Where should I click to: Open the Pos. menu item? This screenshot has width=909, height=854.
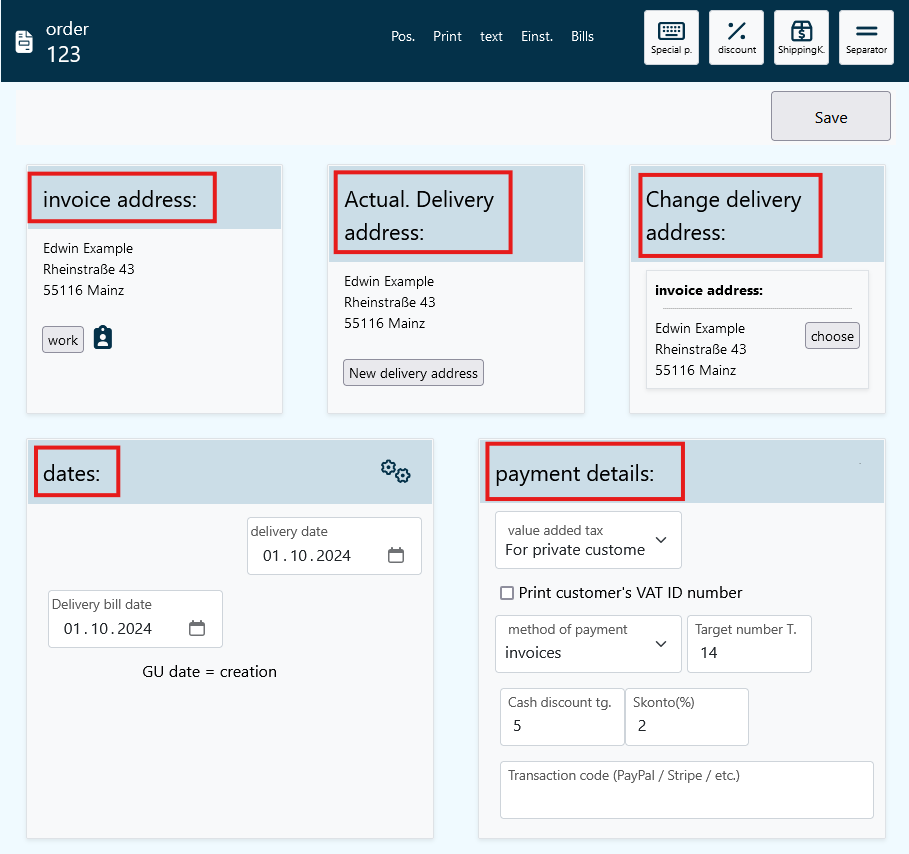click(403, 37)
